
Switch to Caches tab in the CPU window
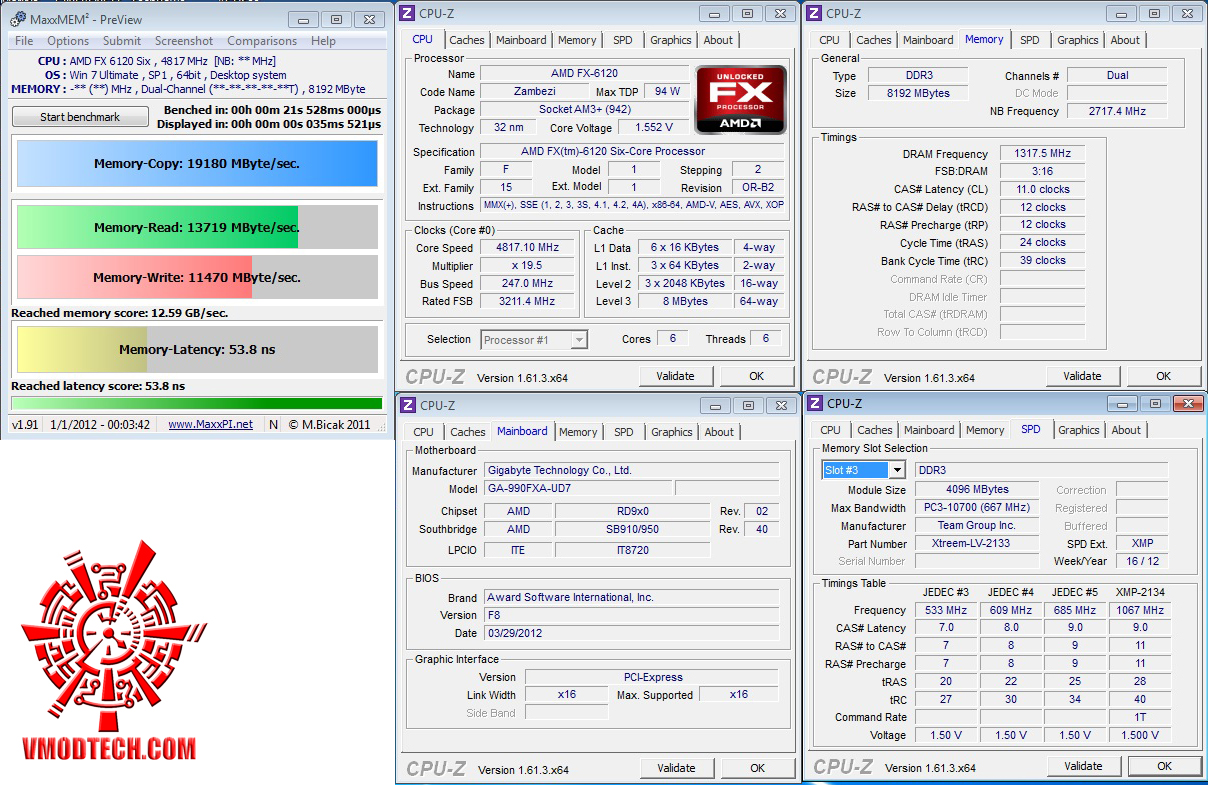467,40
